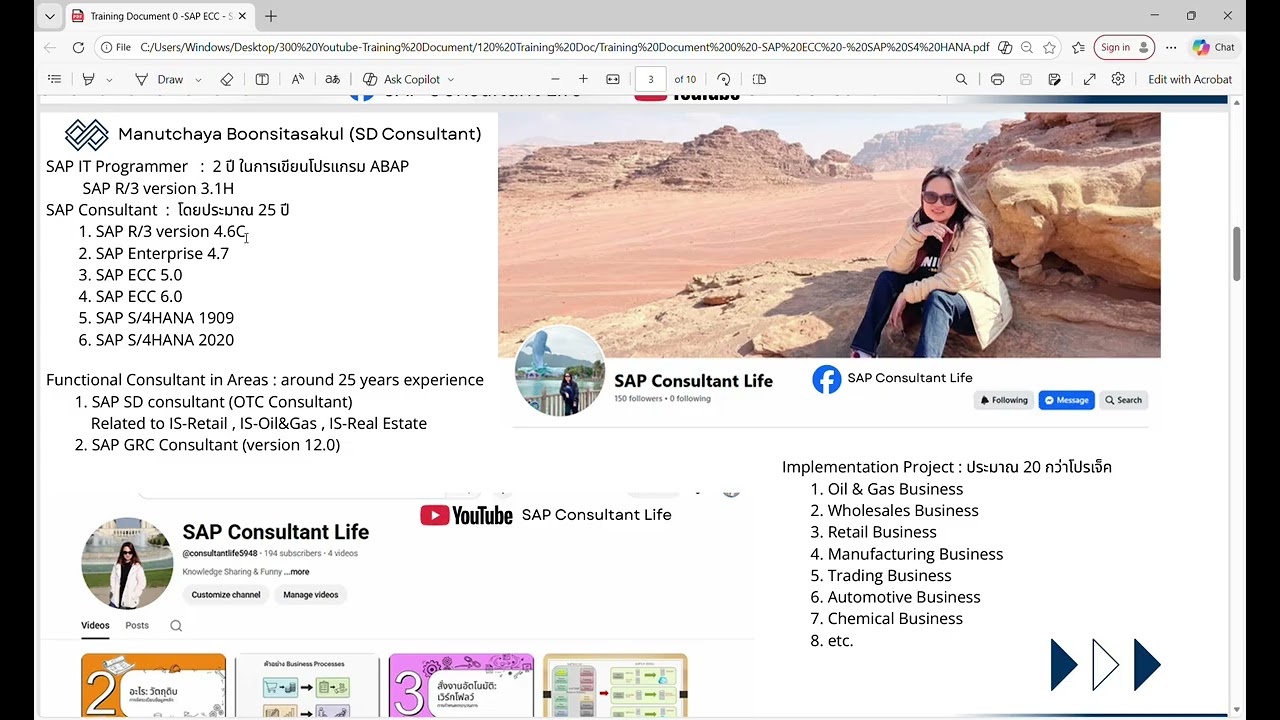This screenshot has height=720, width=1280.
Task: Switch the Page view layout
Action: (759, 79)
